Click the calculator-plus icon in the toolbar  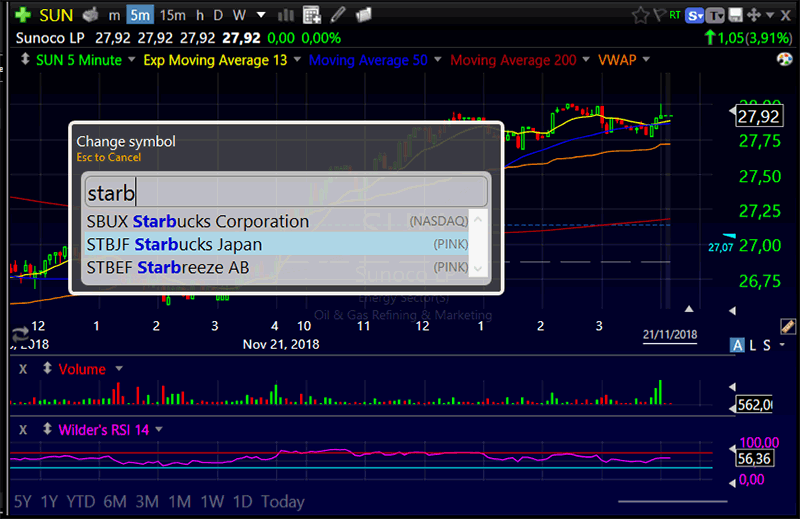(x=311, y=15)
